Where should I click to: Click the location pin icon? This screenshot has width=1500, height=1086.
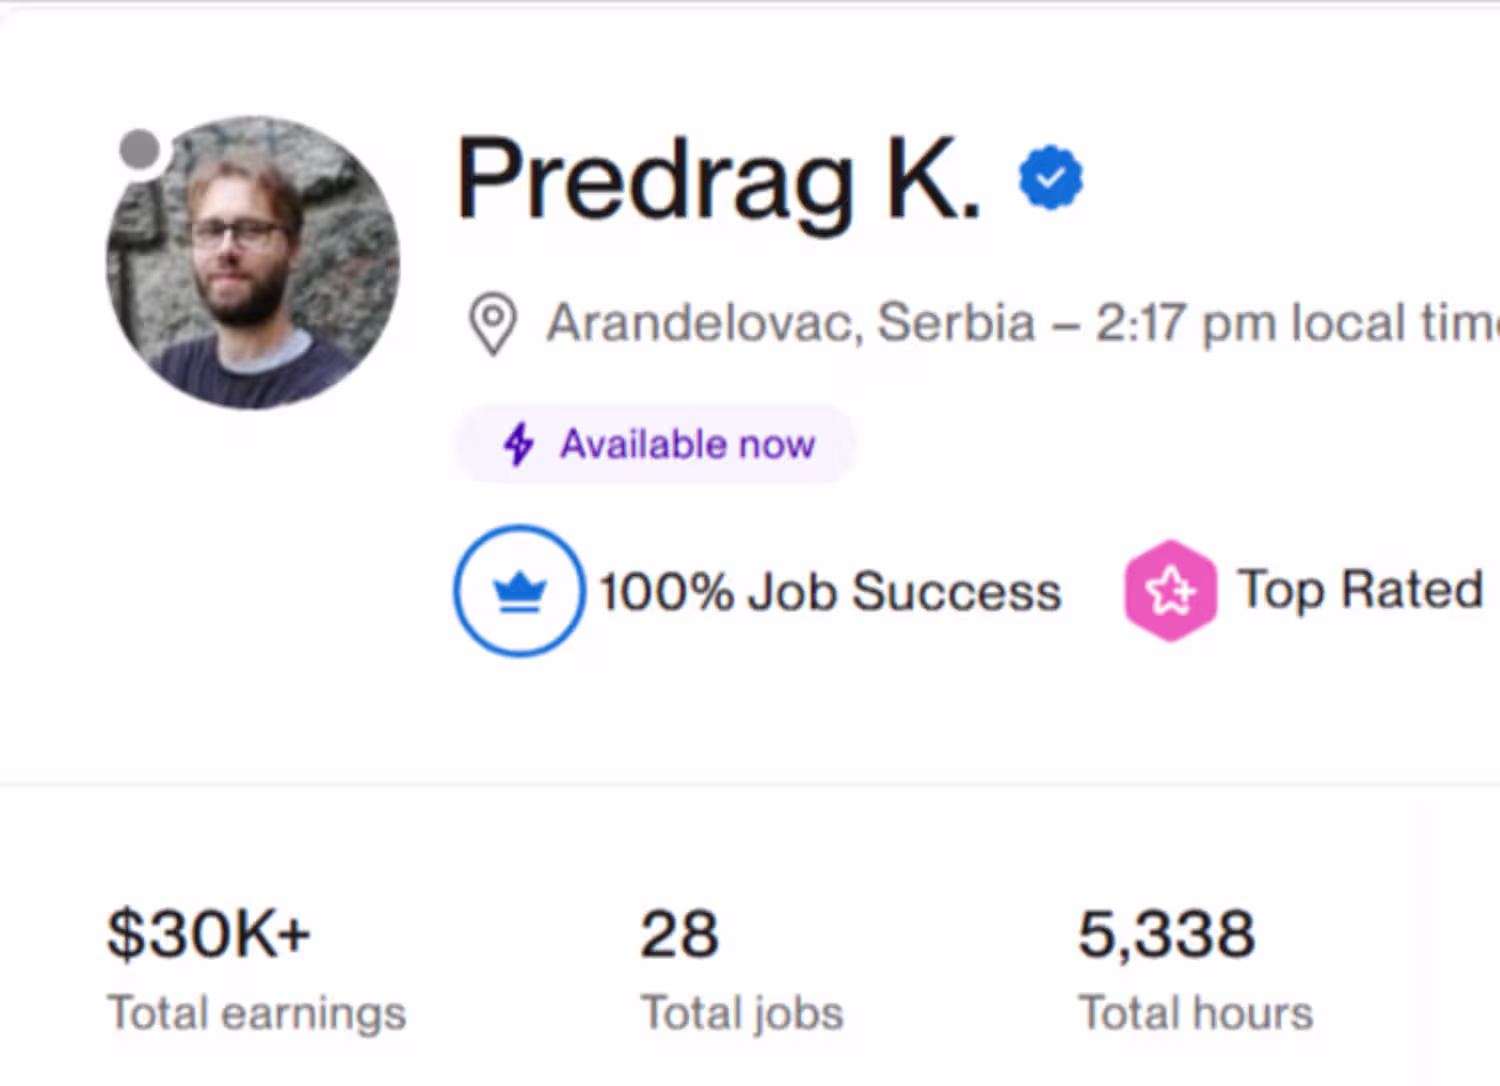[493, 324]
